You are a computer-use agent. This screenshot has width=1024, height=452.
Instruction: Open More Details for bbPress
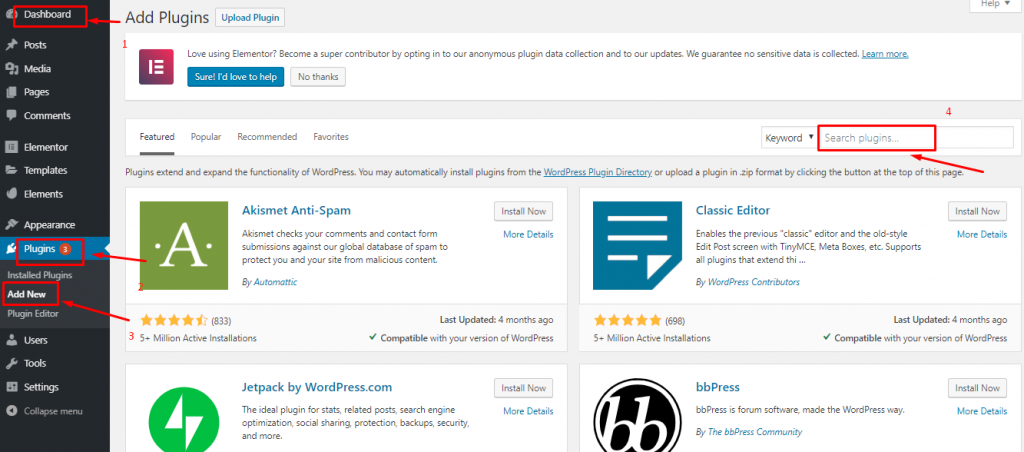[x=982, y=412]
